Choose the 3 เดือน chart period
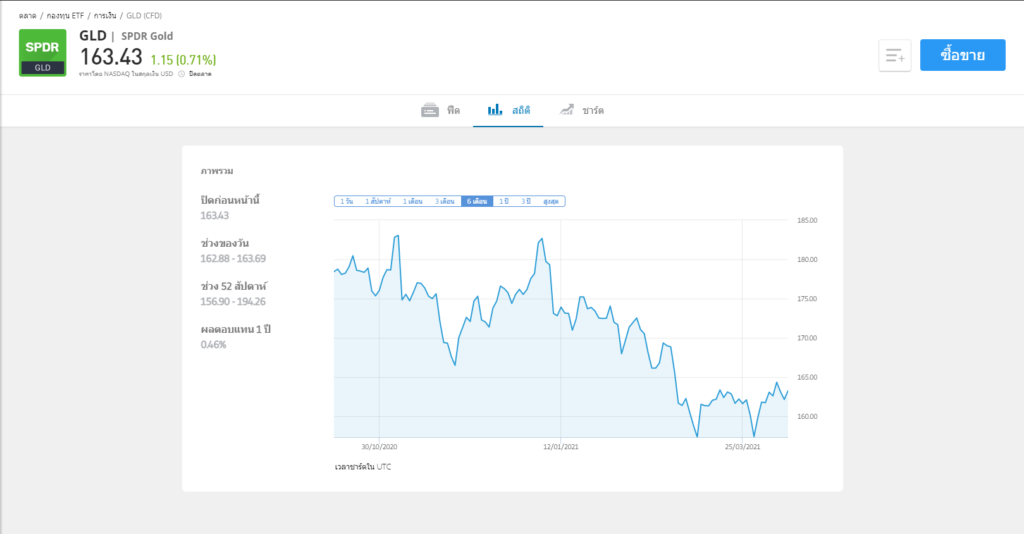The height and width of the screenshot is (534, 1024). pos(445,201)
